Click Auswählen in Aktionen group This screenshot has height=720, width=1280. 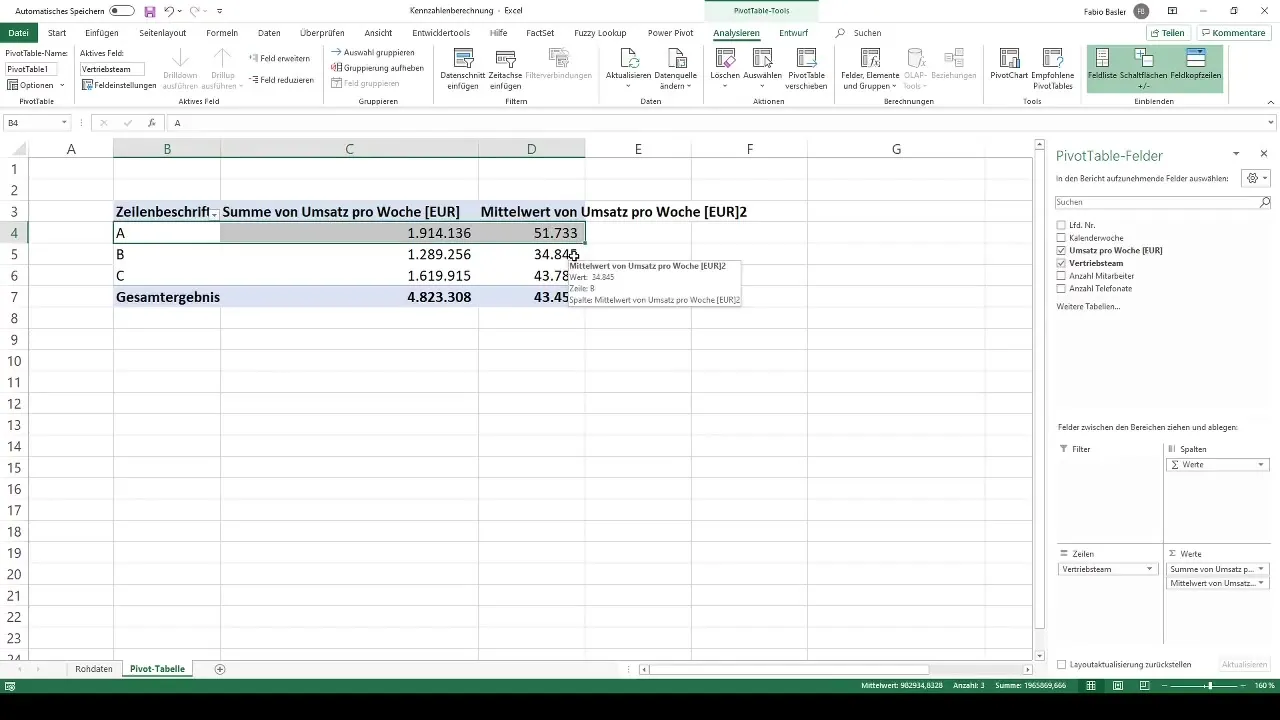coord(762,68)
